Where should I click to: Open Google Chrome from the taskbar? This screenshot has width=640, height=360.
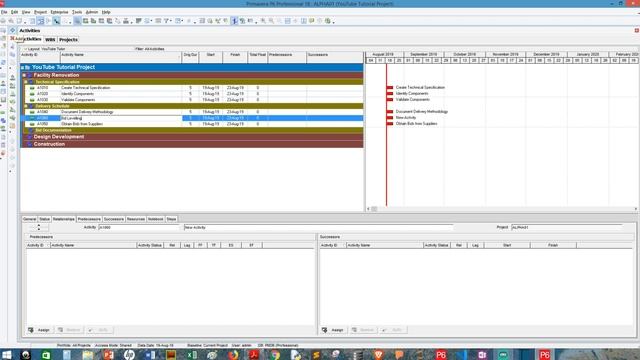(275, 355)
